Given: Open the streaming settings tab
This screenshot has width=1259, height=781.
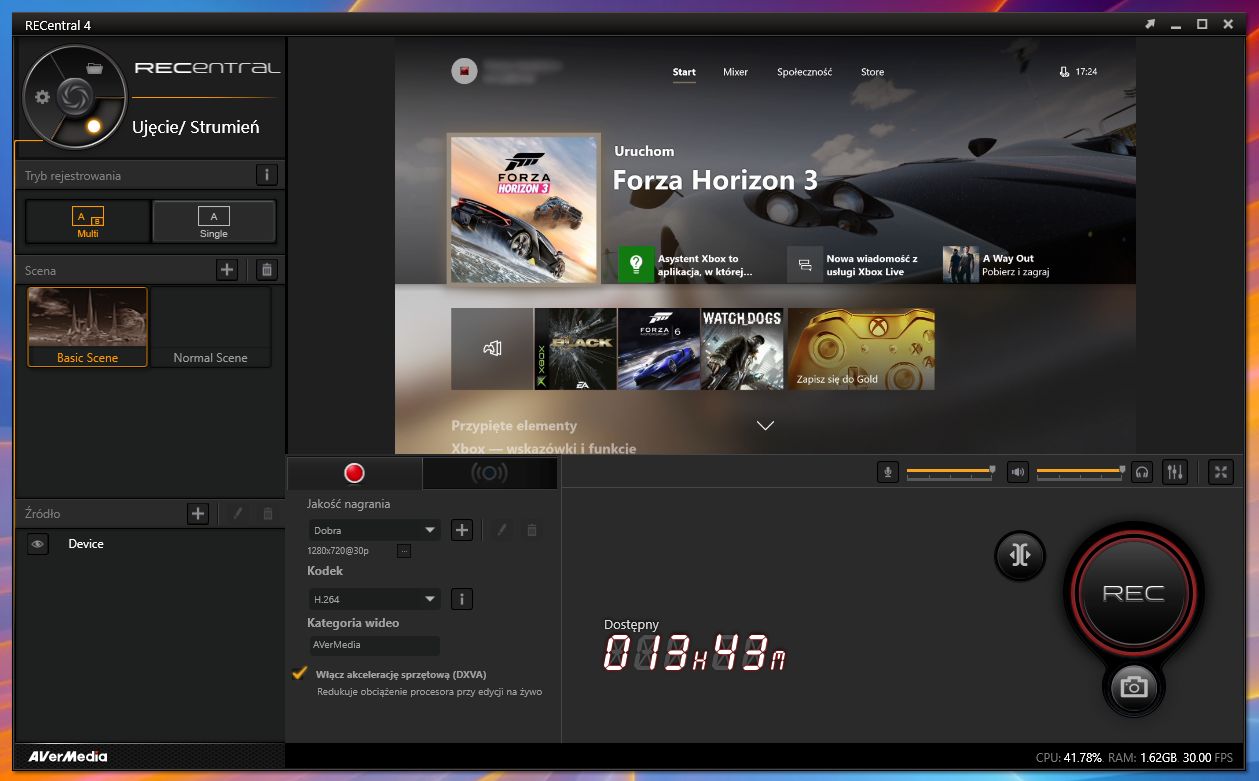Looking at the screenshot, I should 489,473.
